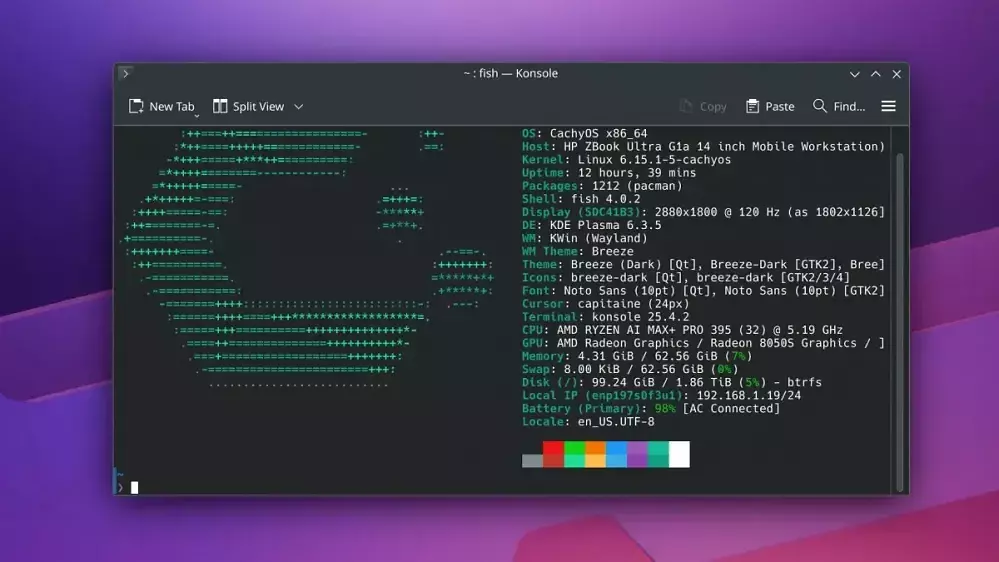Image resolution: width=999 pixels, height=562 pixels.
Task: Minimize the Konsole window
Action: point(854,74)
